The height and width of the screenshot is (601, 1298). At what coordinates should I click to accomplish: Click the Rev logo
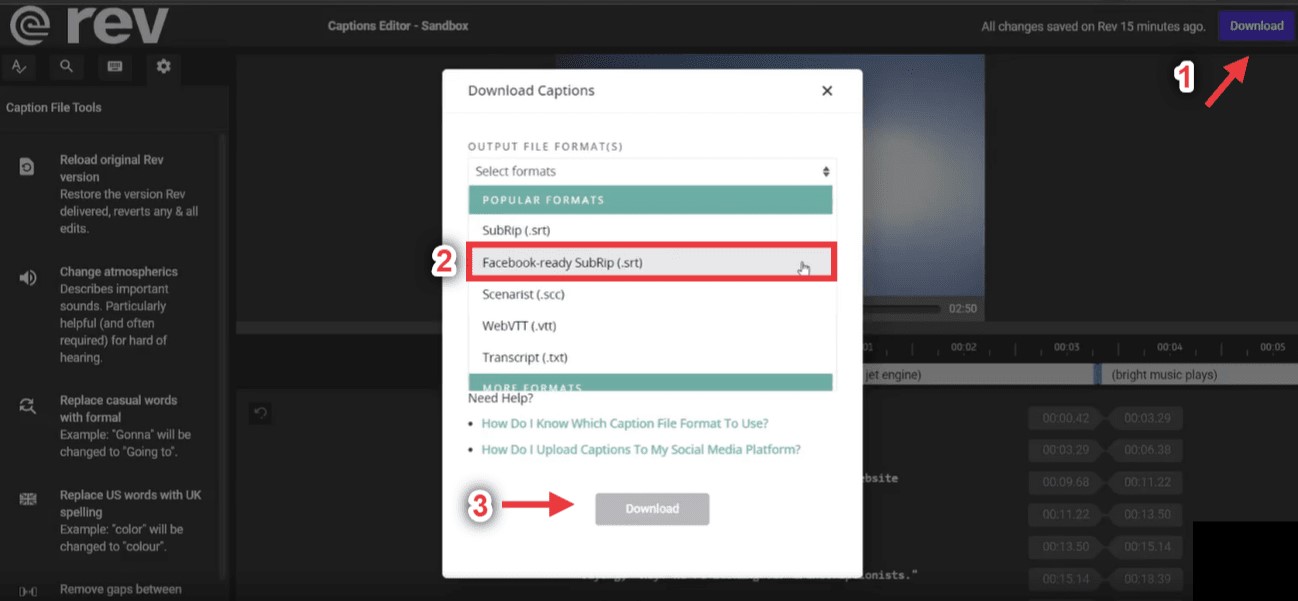tap(88, 25)
